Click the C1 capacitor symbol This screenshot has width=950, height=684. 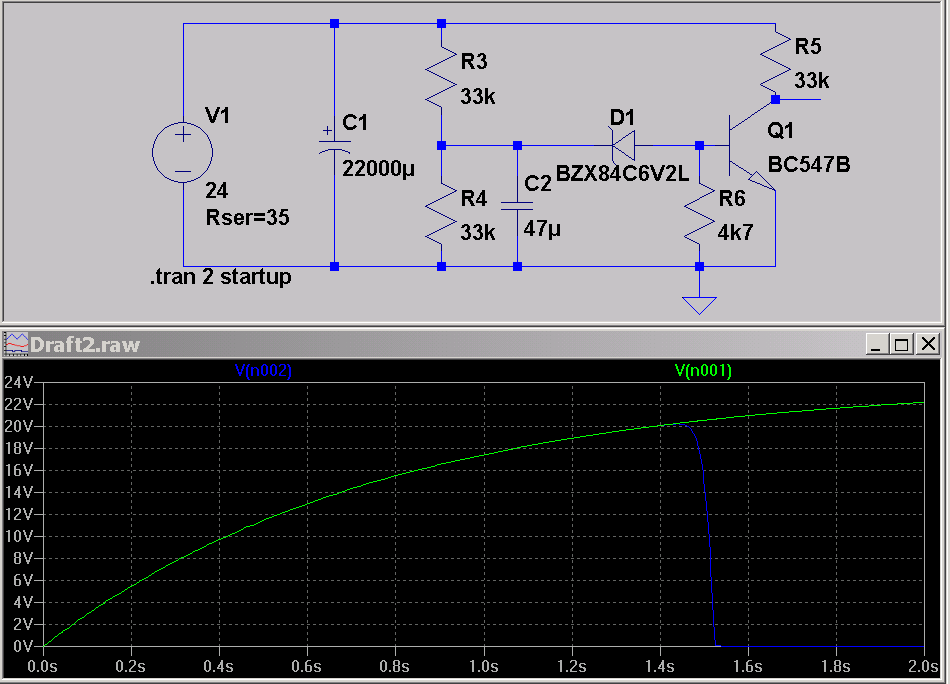pyautogui.click(x=334, y=145)
